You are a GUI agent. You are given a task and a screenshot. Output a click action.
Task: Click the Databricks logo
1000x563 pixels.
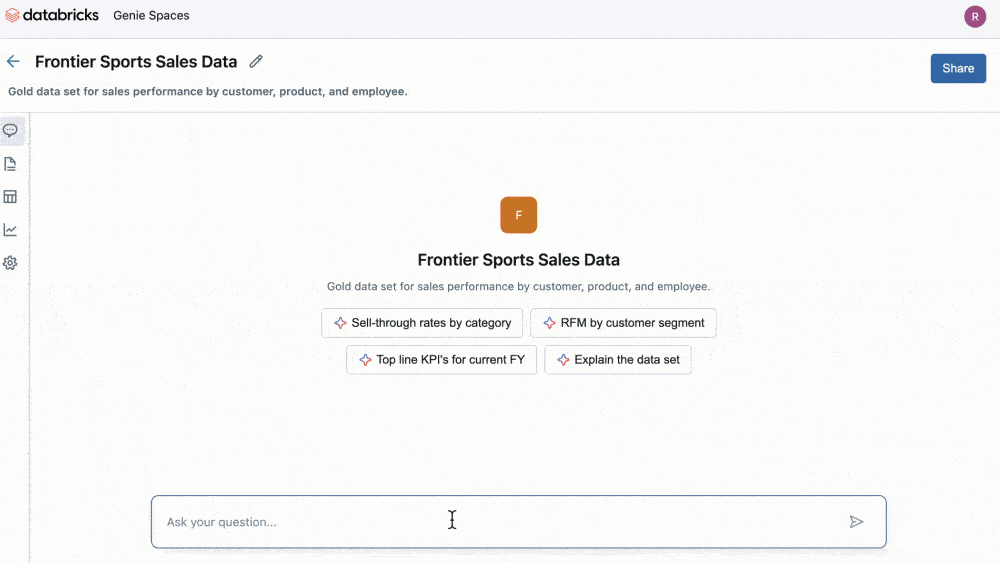(52, 15)
